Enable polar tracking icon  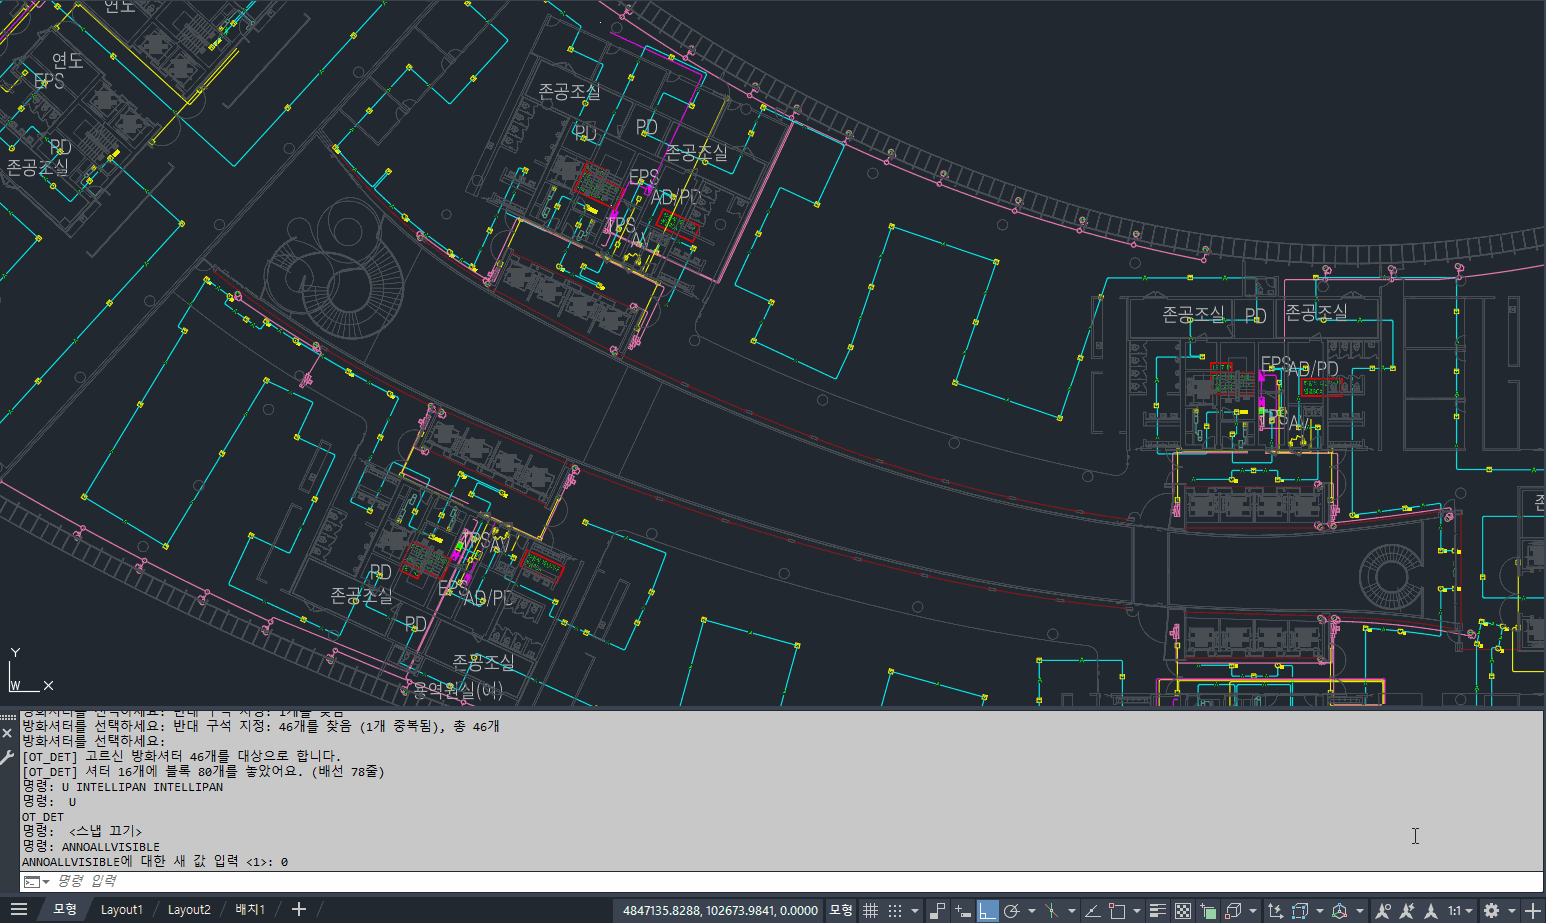(x=1012, y=911)
